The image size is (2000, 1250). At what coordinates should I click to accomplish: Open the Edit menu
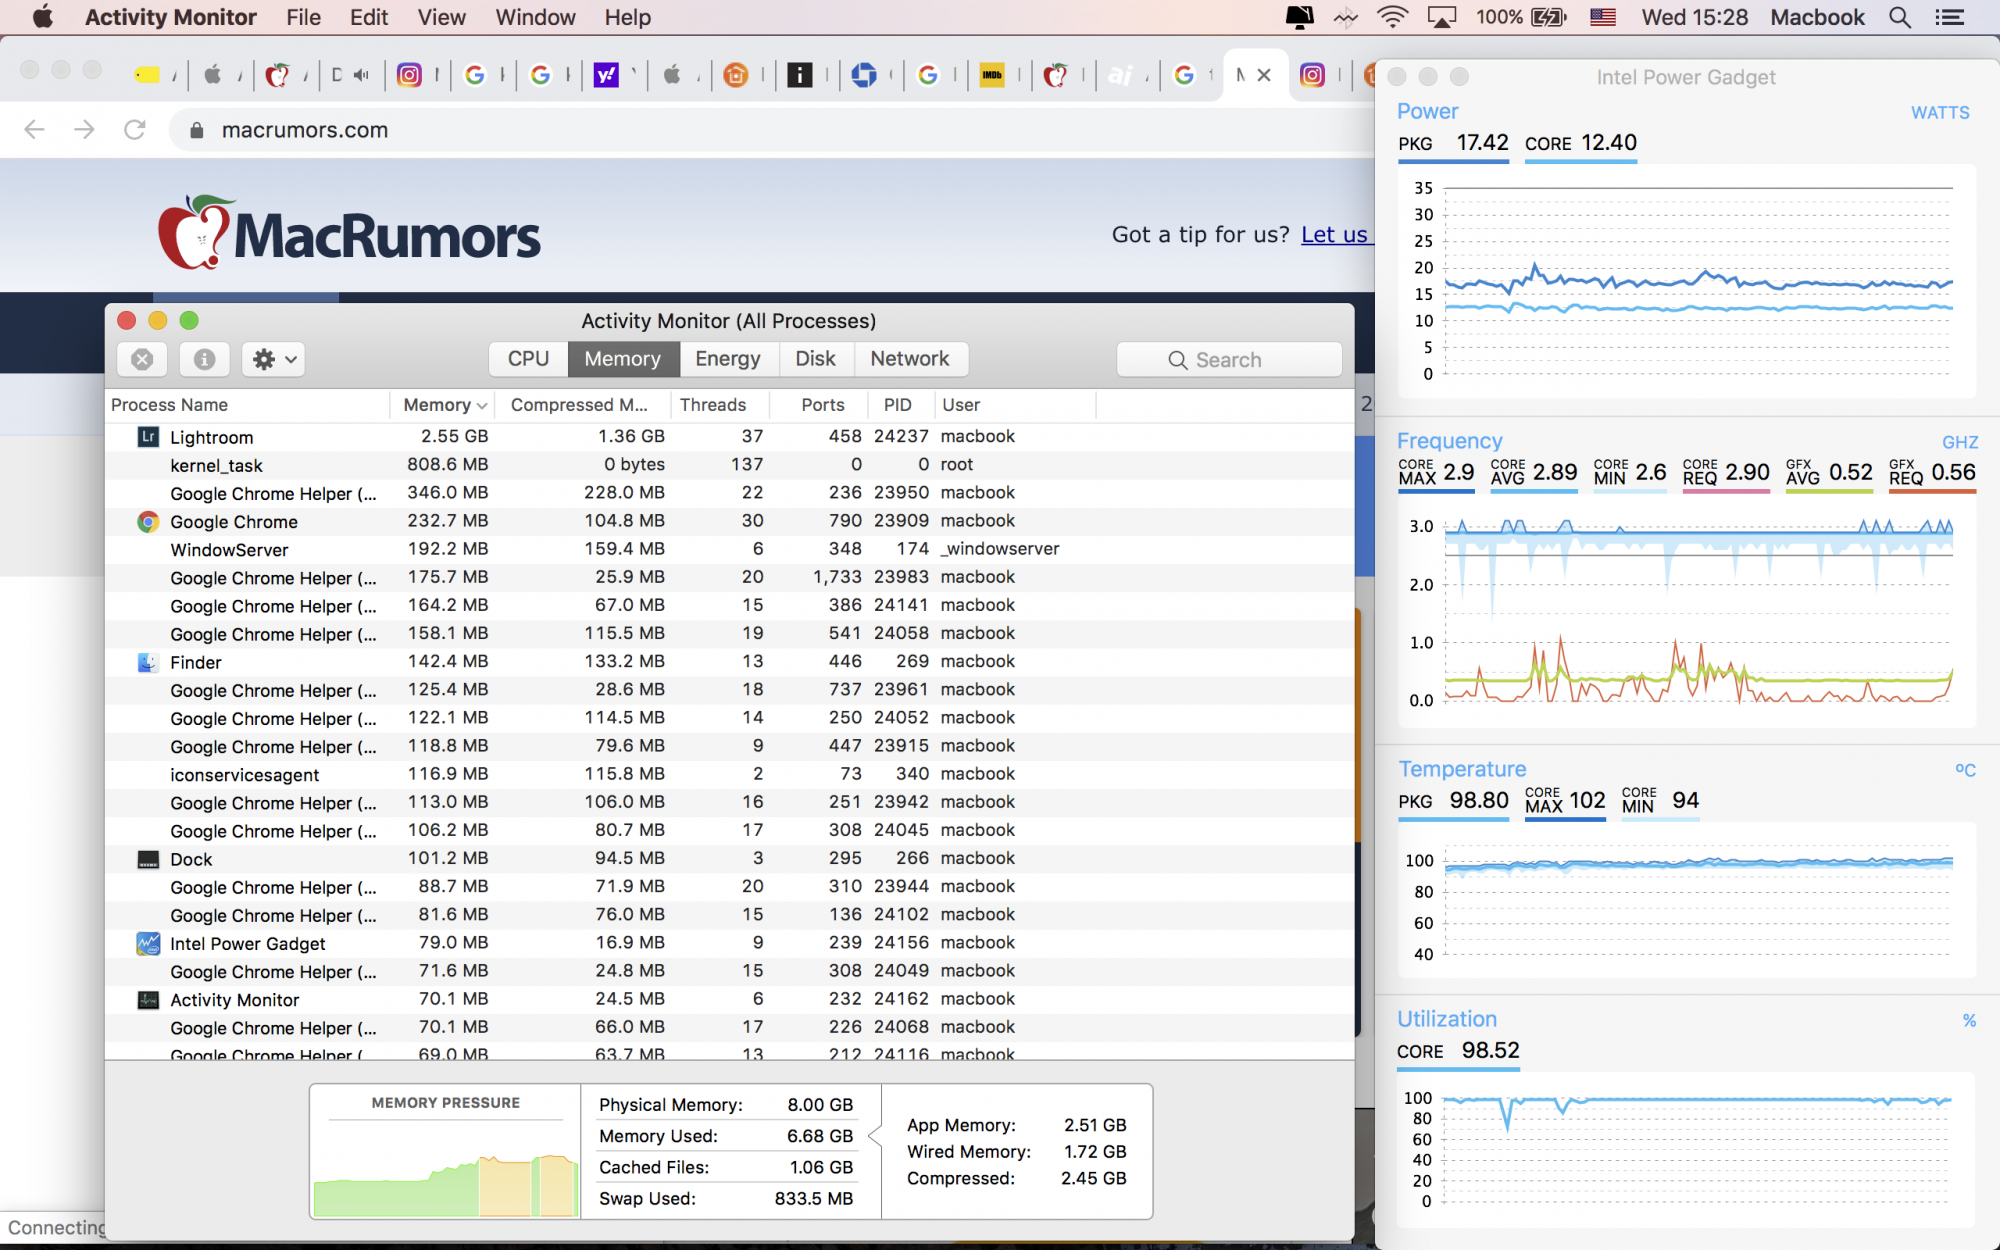coord(369,17)
